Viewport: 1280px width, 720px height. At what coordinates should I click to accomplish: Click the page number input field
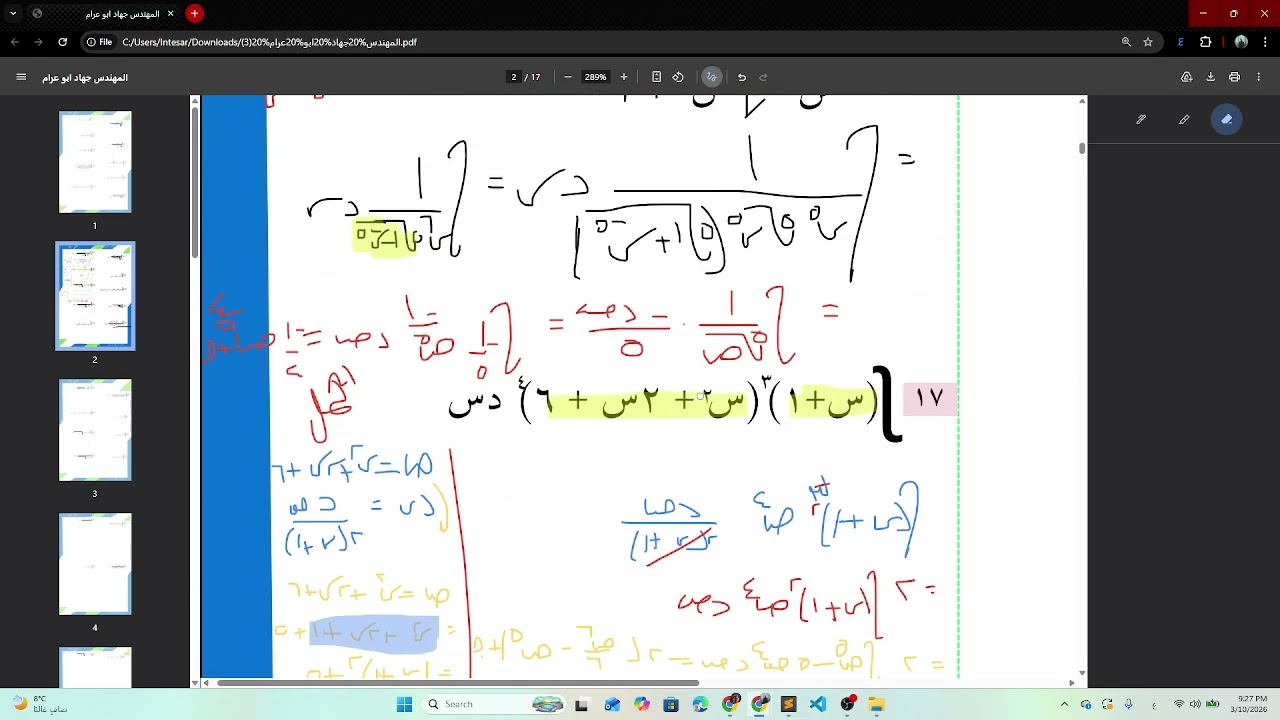point(514,77)
